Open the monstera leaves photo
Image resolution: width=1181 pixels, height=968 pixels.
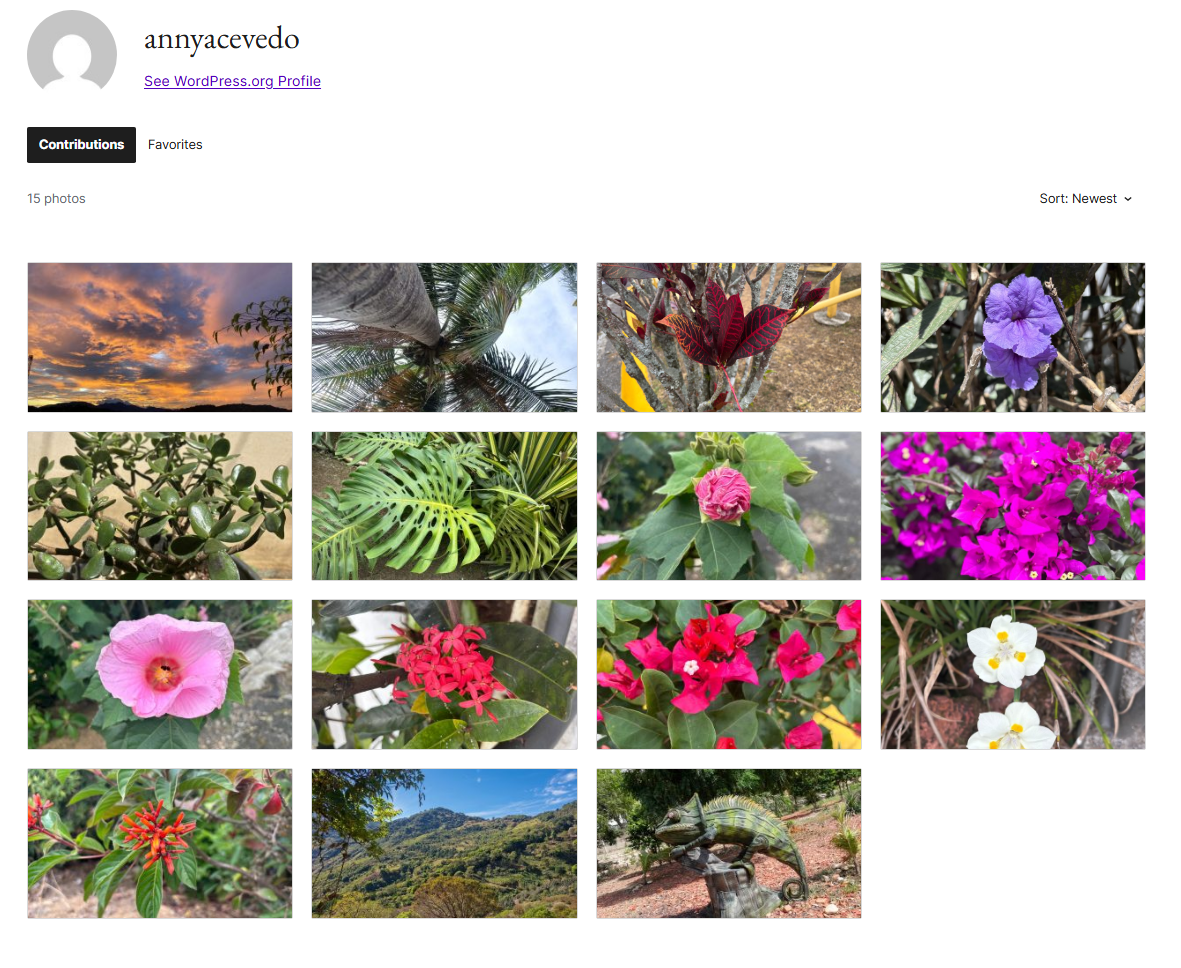pyautogui.click(x=444, y=505)
